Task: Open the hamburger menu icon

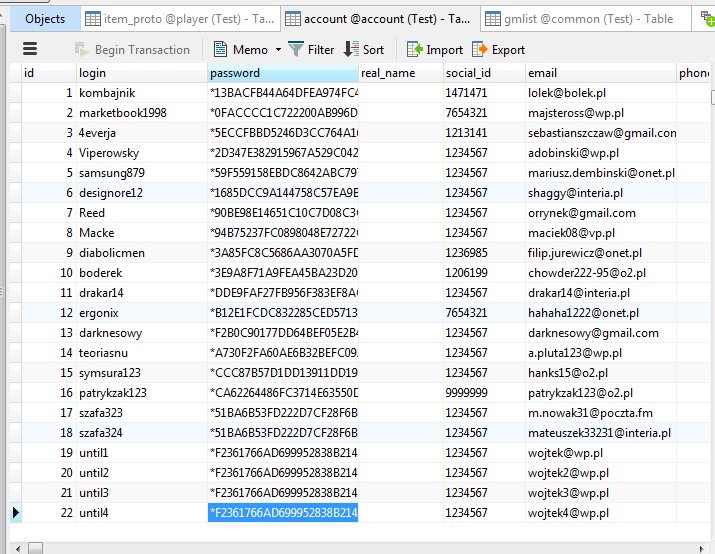Action: tap(30, 49)
